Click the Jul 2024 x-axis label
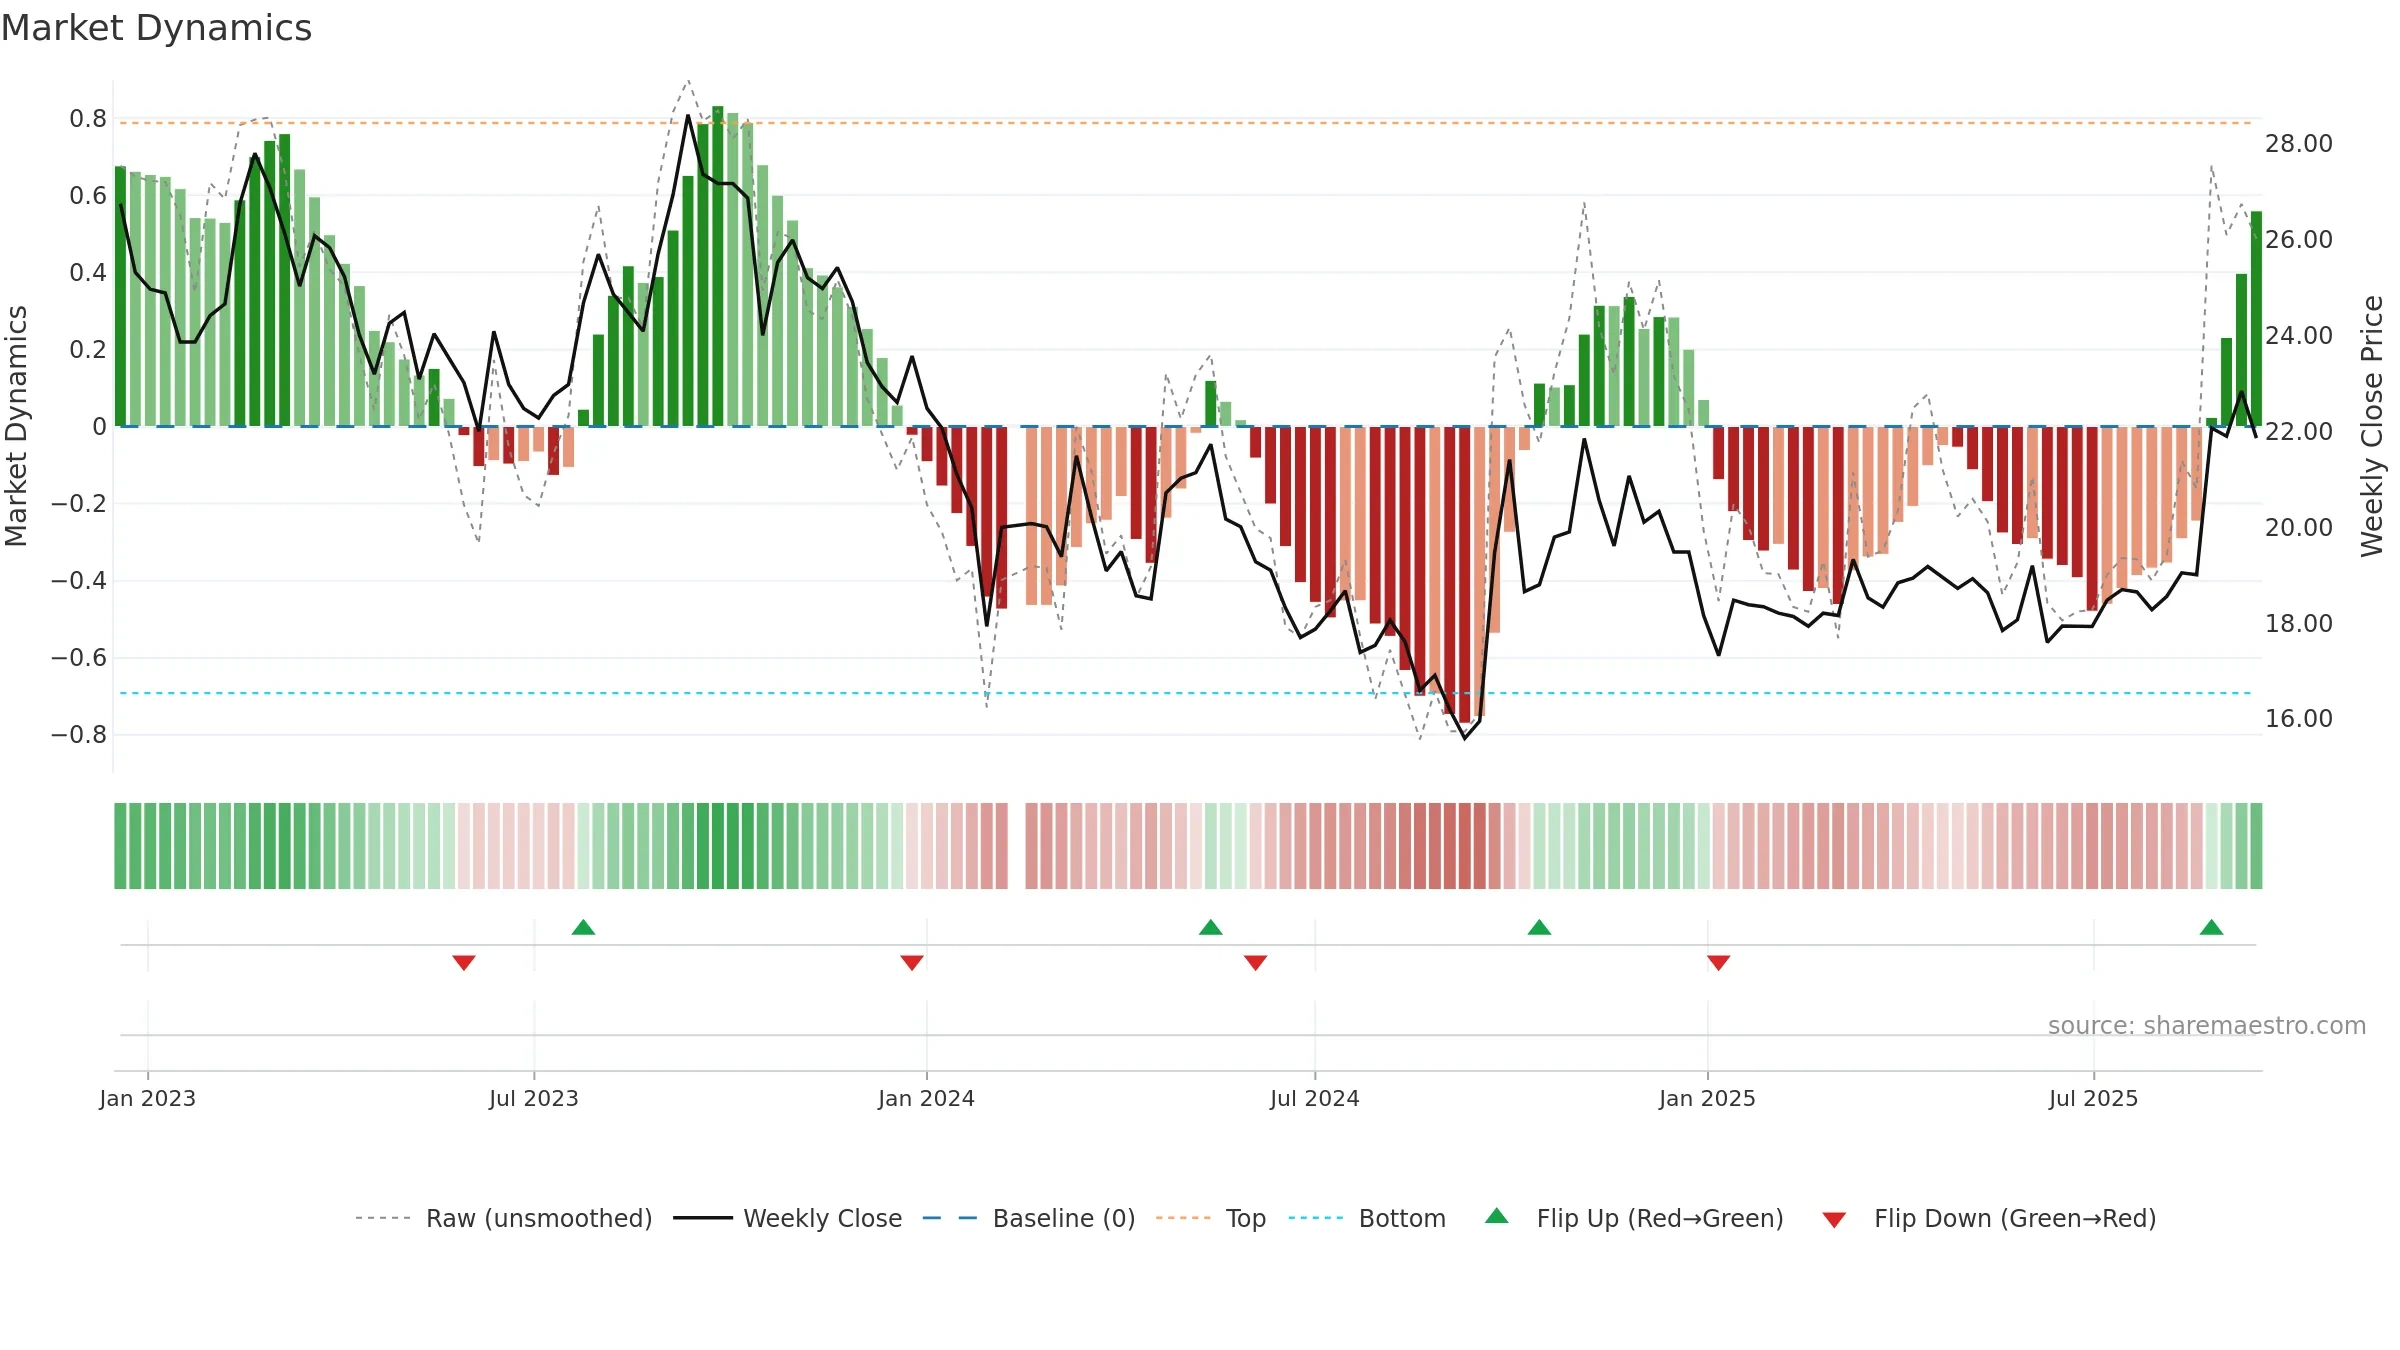Viewport: 2400px width, 1350px height. click(1314, 1098)
